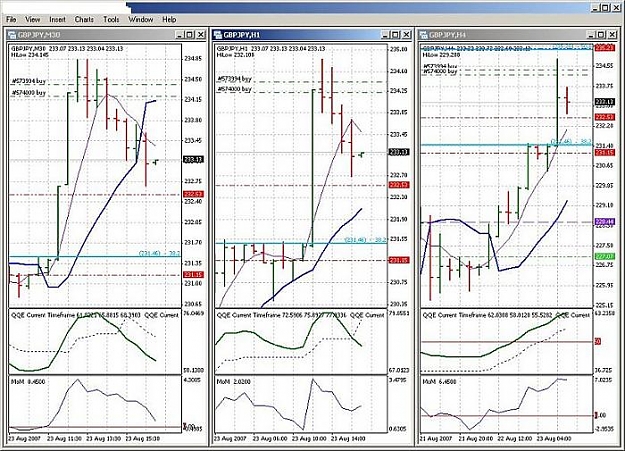
Task: Click HiLow 229.280 label in H4 chart
Action: pyautogui.click(x=442, y=55)
